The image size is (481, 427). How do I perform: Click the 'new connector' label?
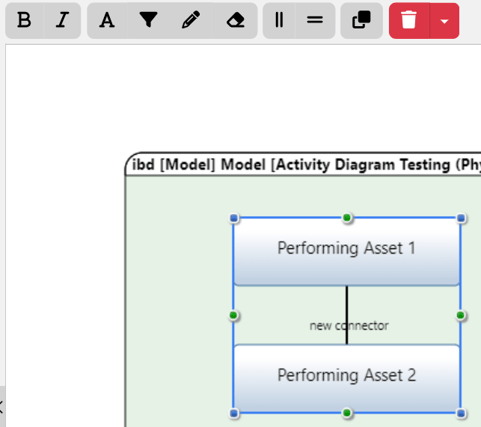[x=349, y=326]
